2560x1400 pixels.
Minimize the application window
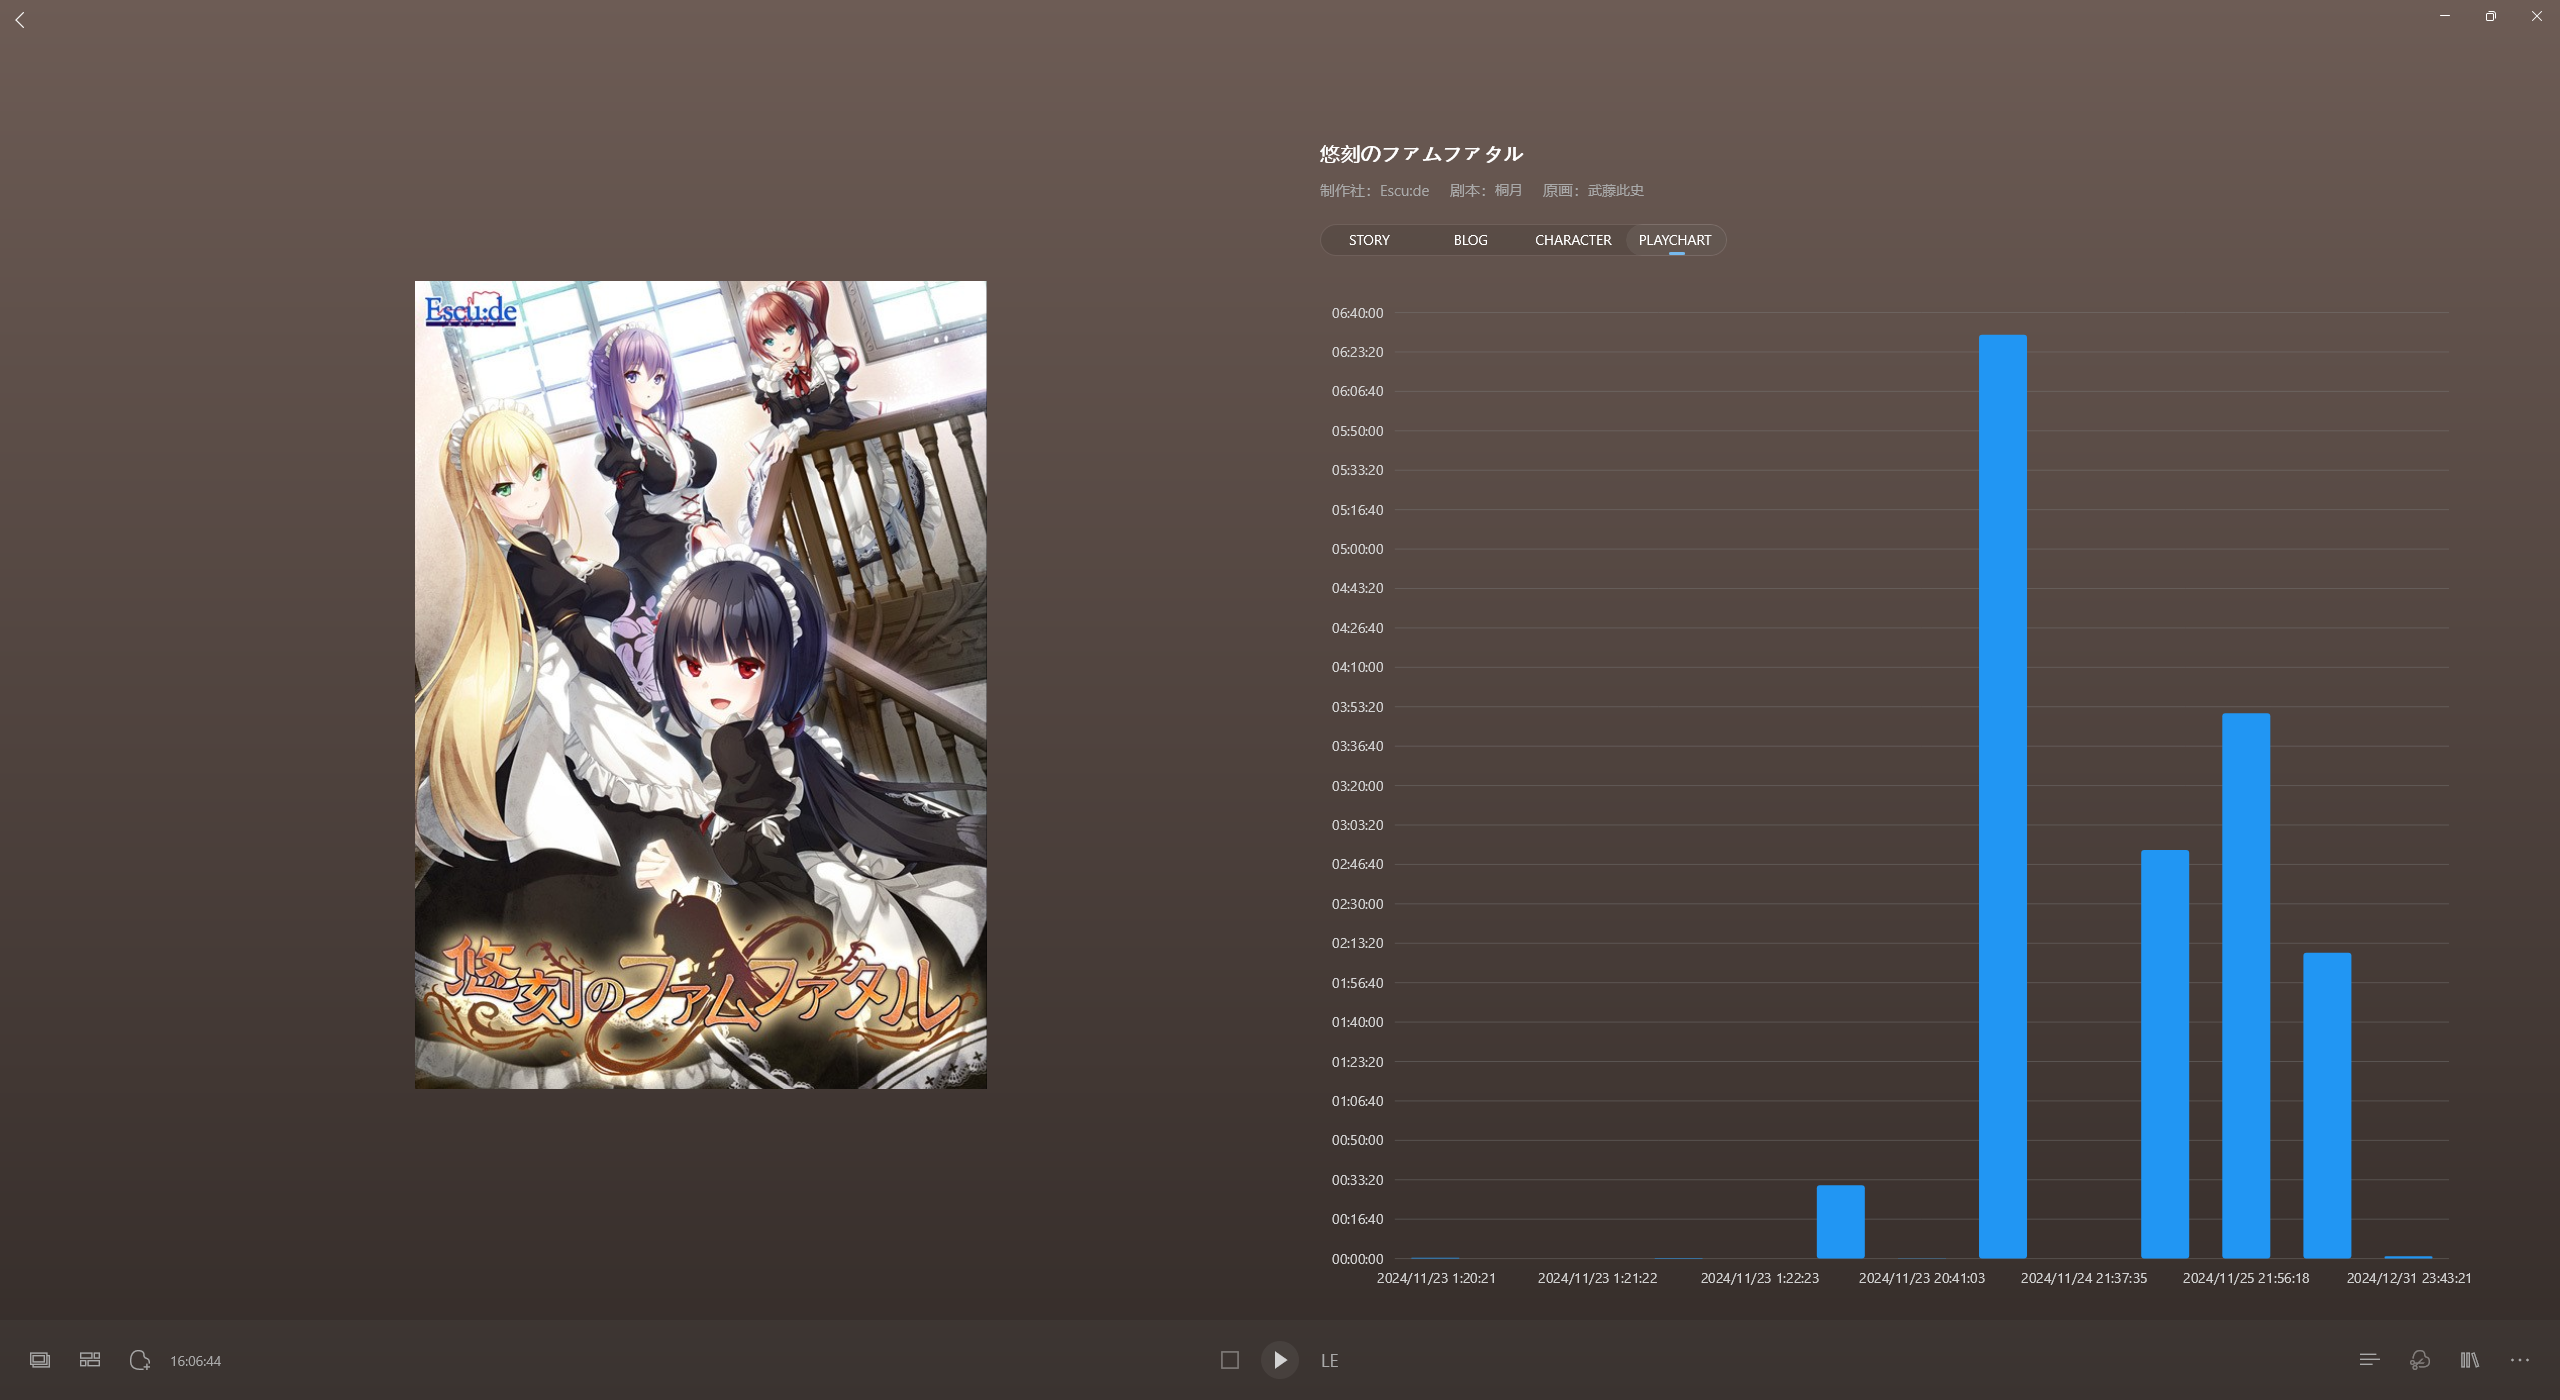click(x=2445, y=16)
